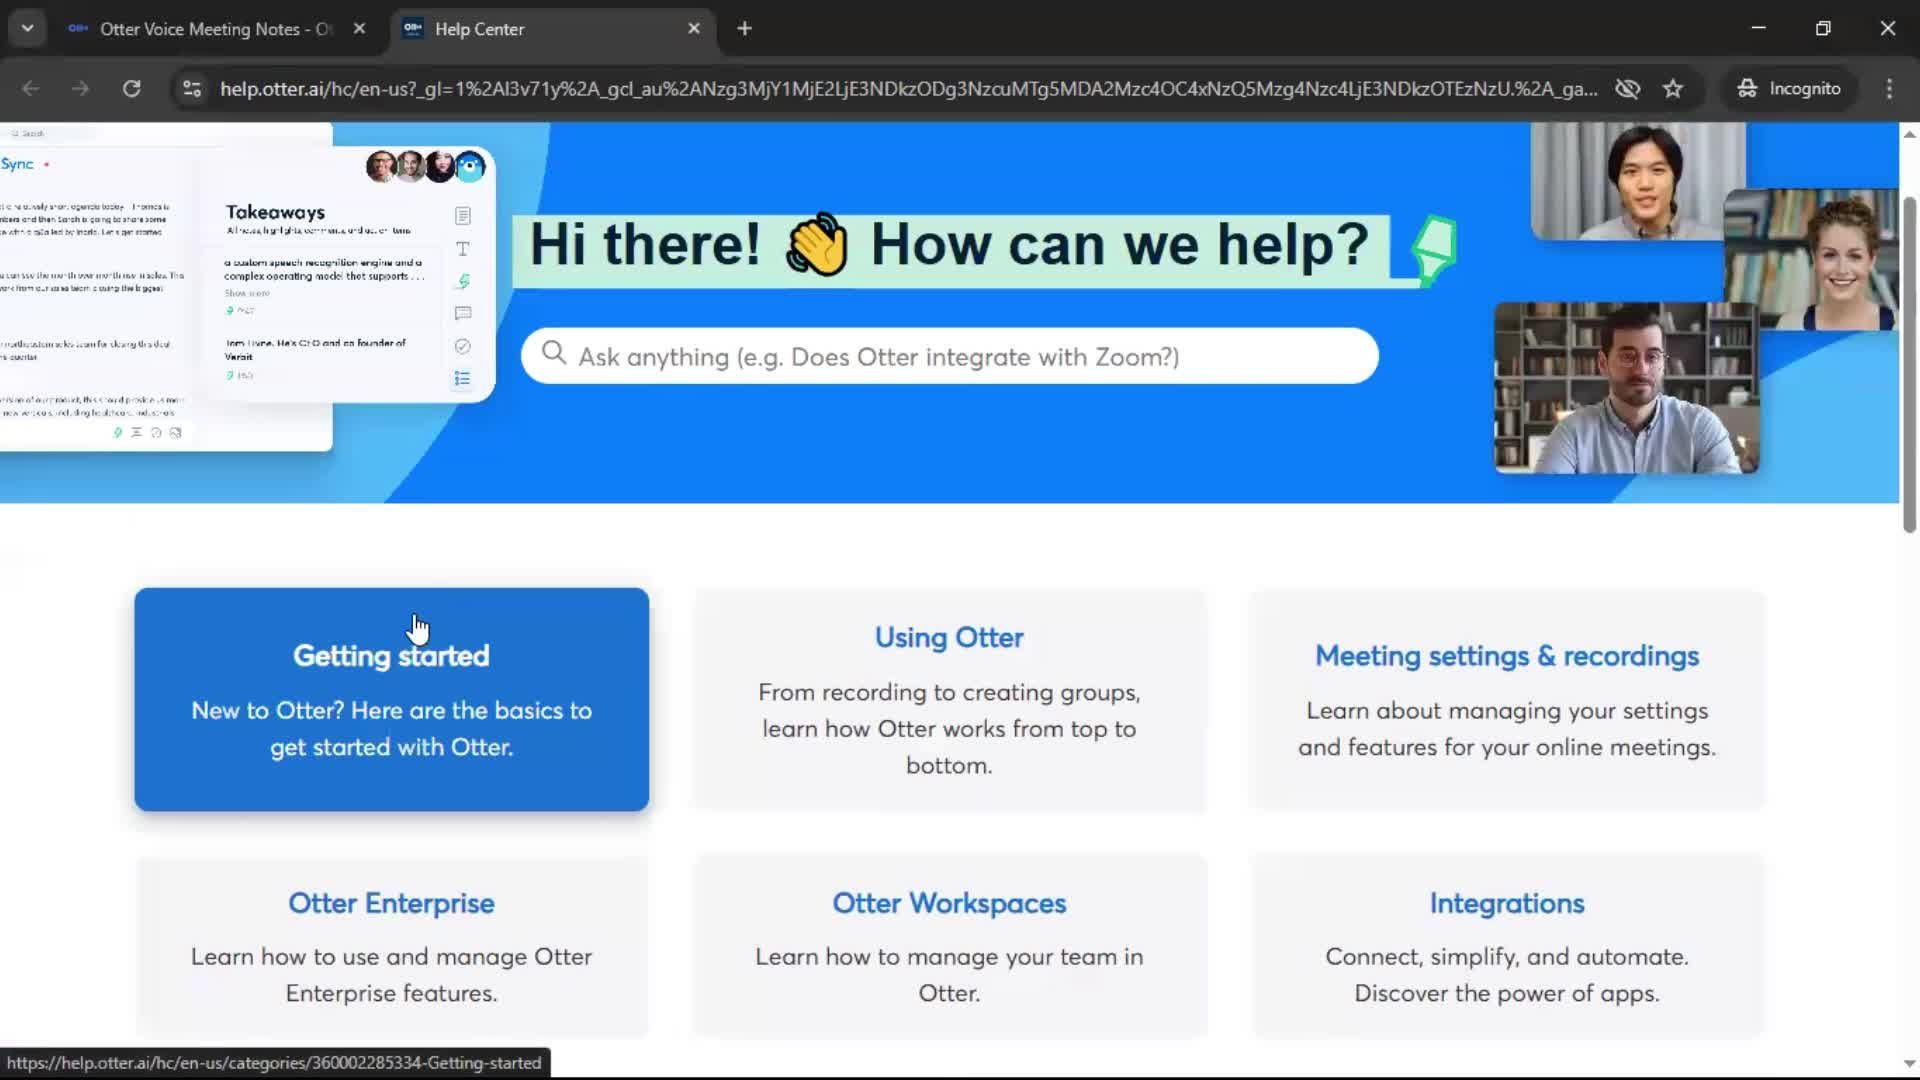Click the top man video thumbnail
Viewport: 1920px width, 1080px height.
pyautogui.click(x=1638, y=181)
